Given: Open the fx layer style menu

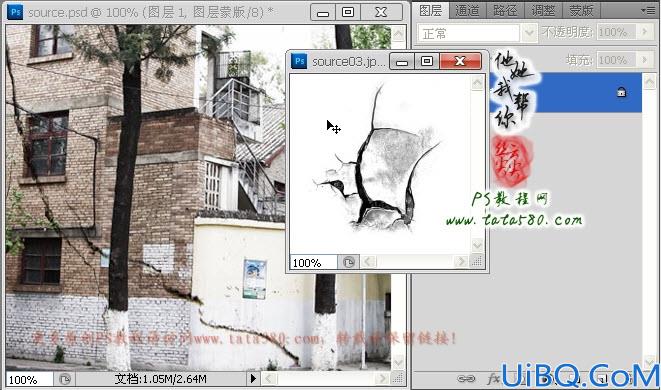Looking at the screenshot, I should point(493,379).
